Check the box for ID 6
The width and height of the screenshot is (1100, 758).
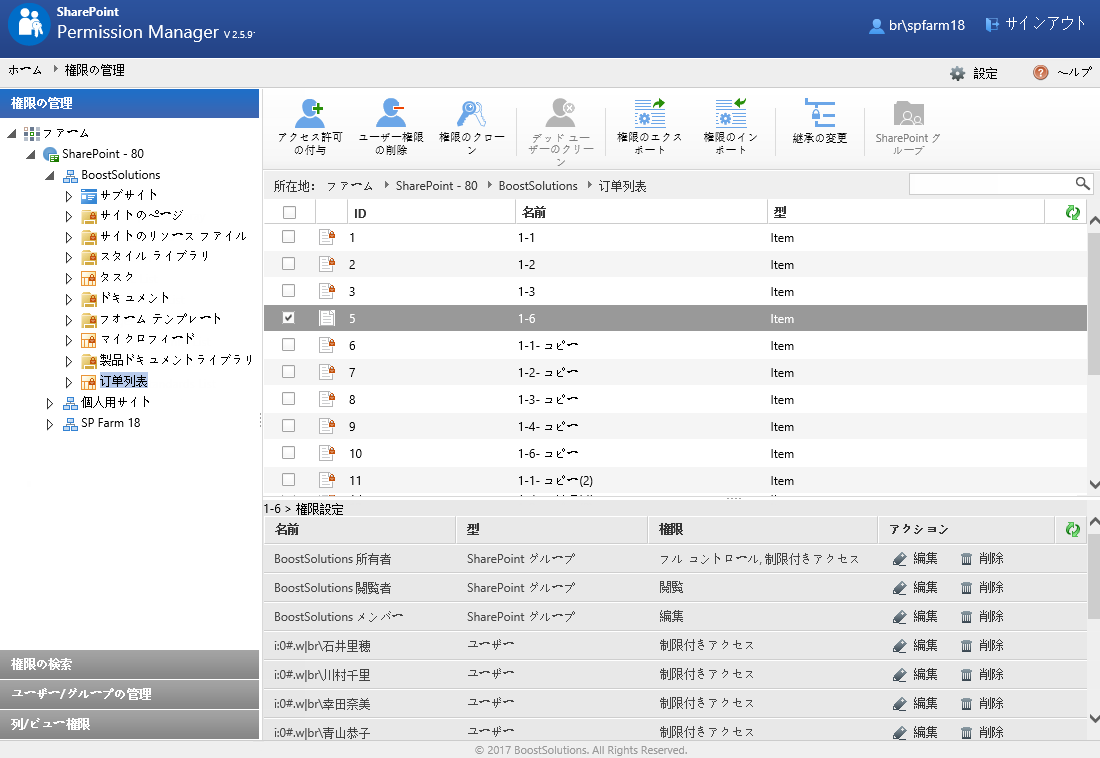coord(288,345)
